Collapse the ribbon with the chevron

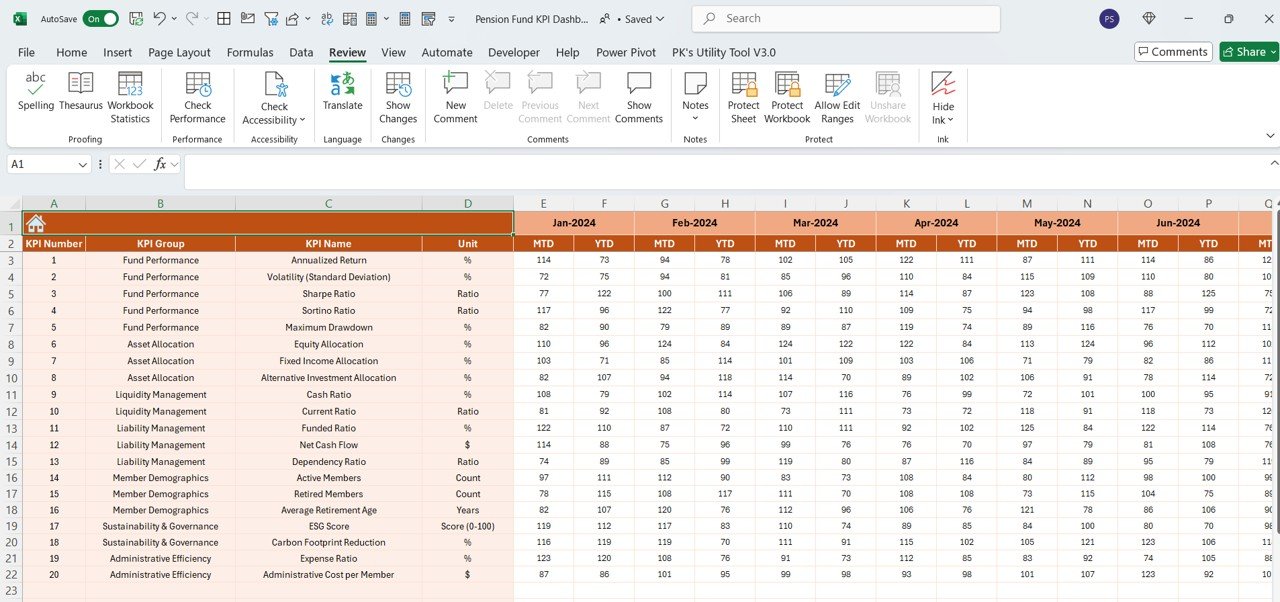click(x=1270, y=136)
